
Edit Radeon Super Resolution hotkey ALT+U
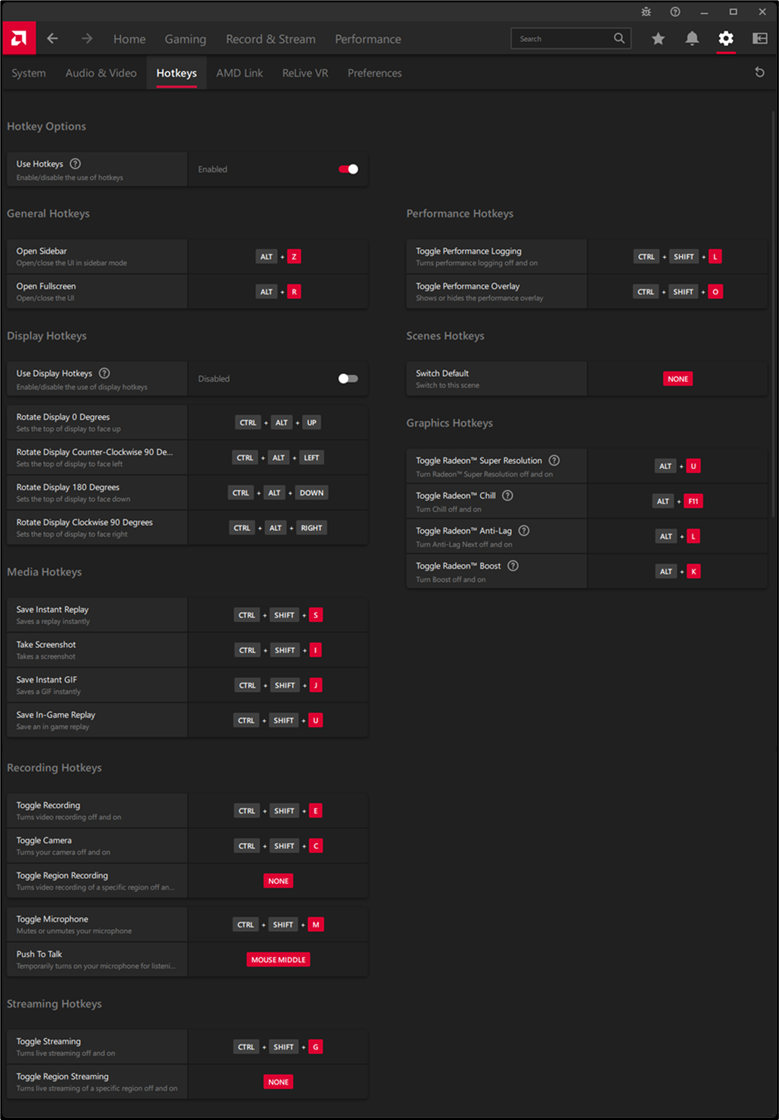coord(678,466)
